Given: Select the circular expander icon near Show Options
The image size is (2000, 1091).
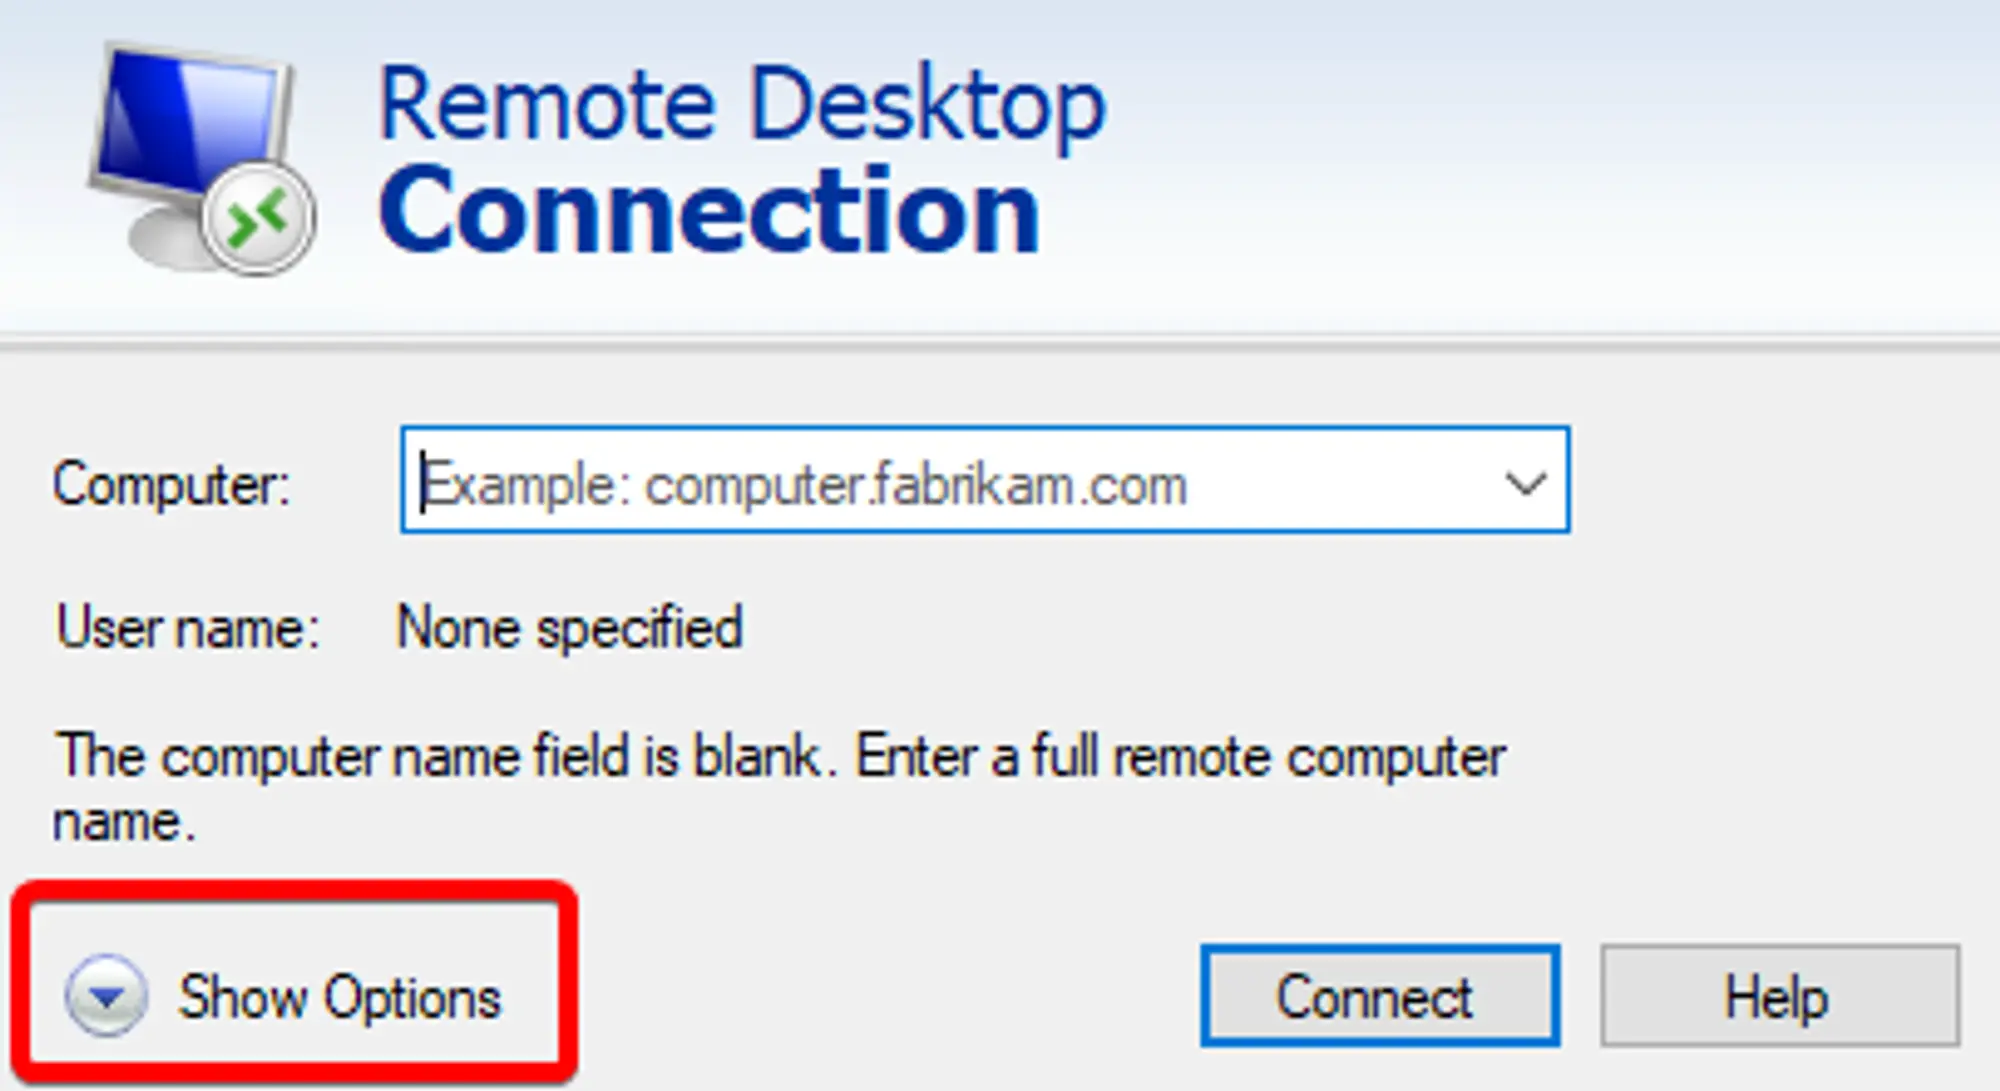Looking at the screenshot, I should [103, 994].
